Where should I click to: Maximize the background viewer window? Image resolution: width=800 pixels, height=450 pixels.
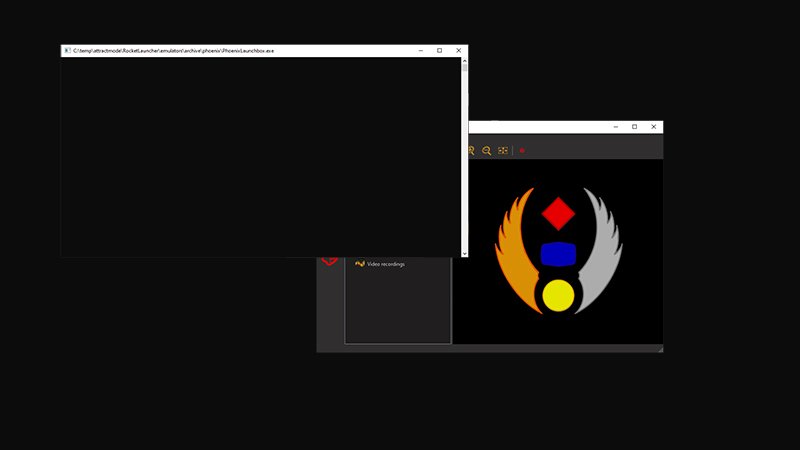tap(635, 127)
